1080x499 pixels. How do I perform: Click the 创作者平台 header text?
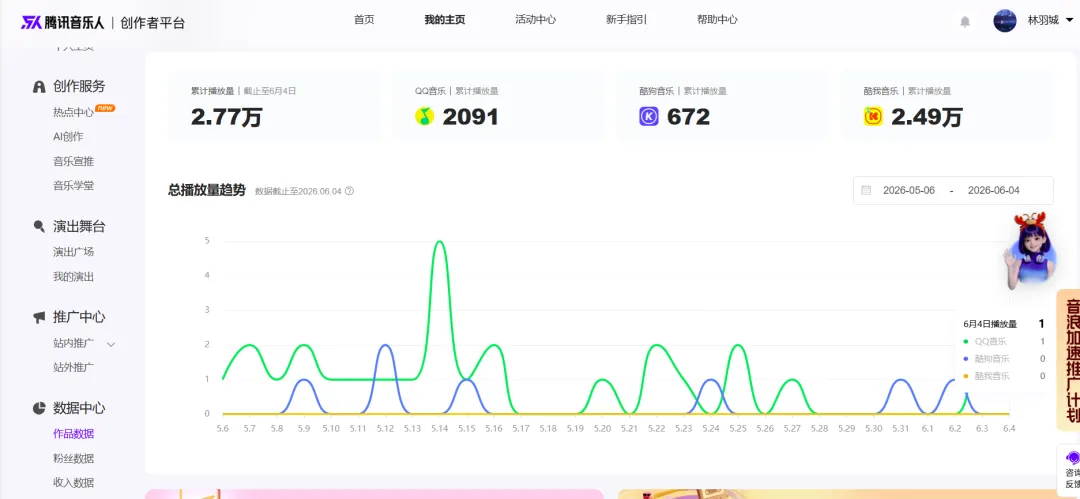[x=152, y=23]
